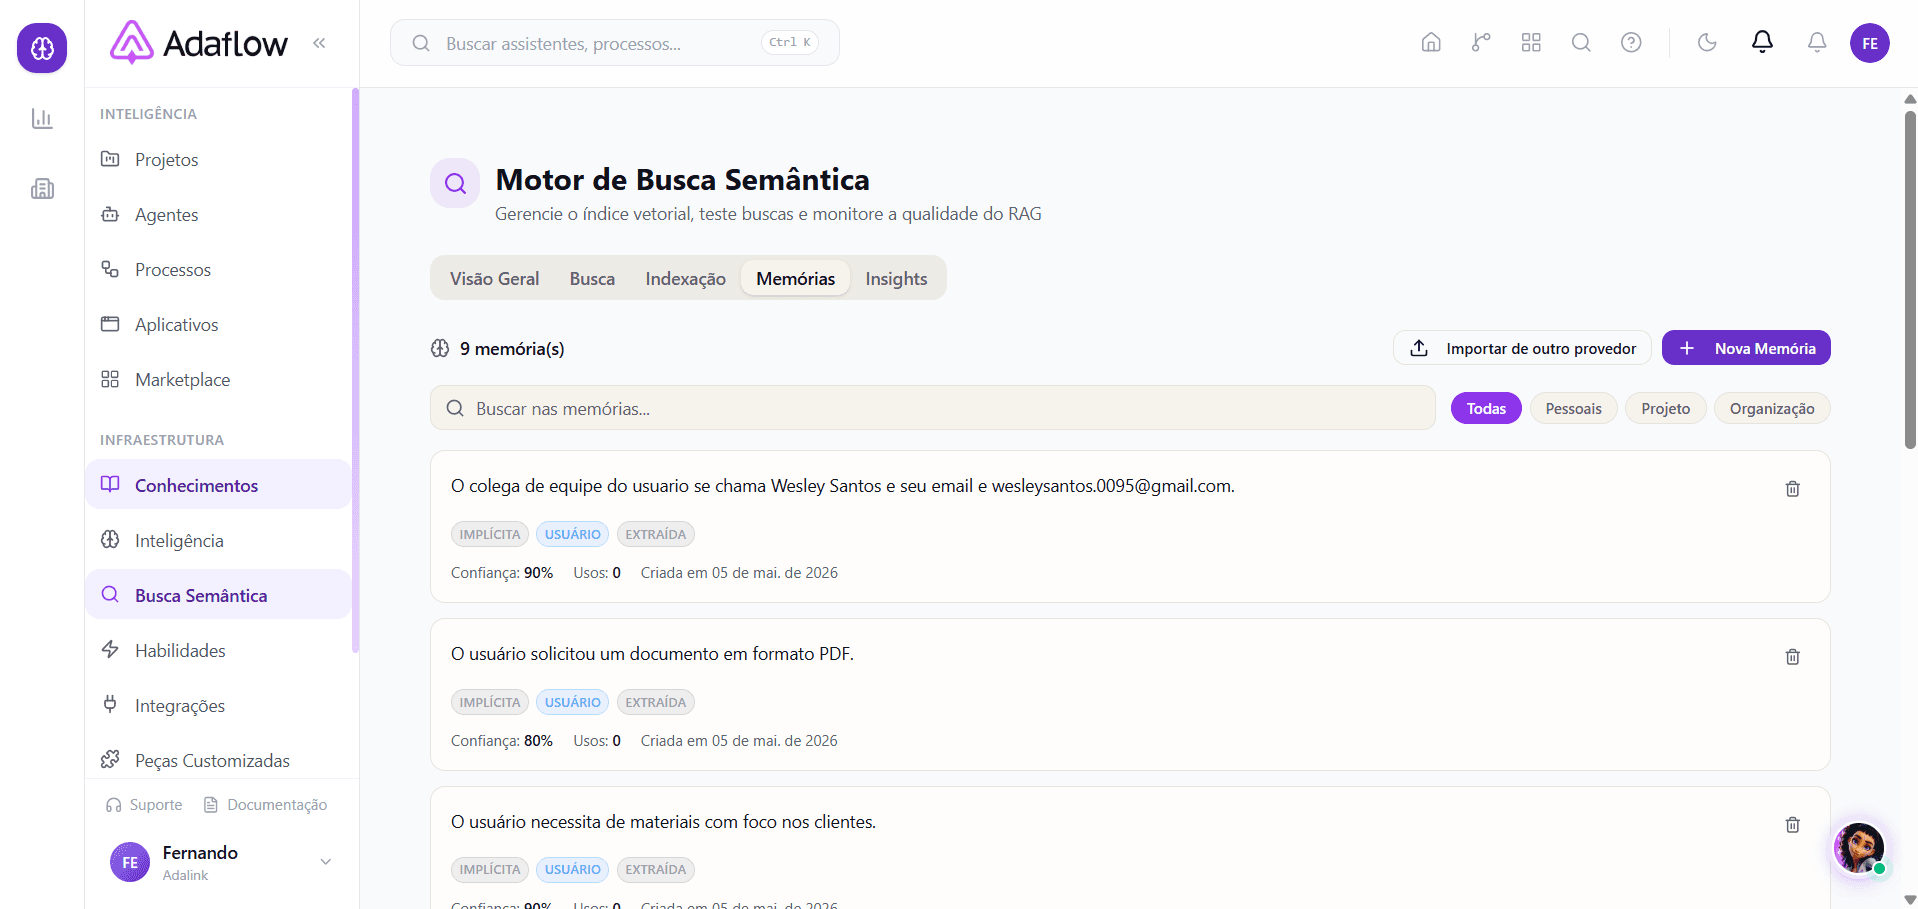
Task: Click the home icon in top bar
Action: 1431,42
